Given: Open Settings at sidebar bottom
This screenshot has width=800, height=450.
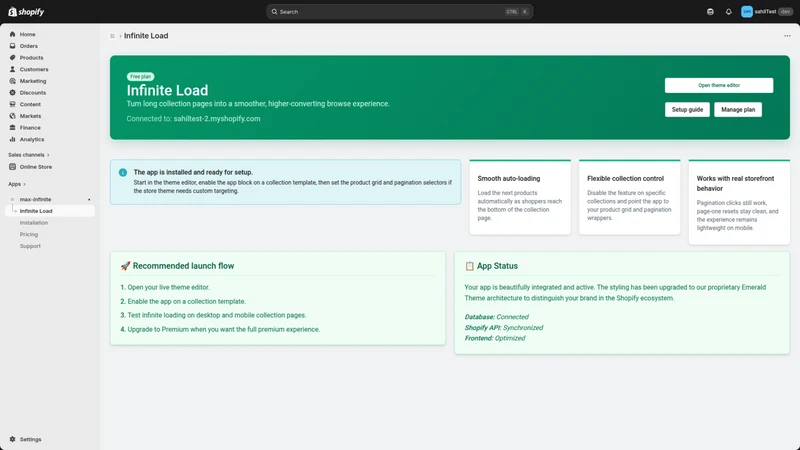Looking at the screenshot, I should (x=30, y=439).
